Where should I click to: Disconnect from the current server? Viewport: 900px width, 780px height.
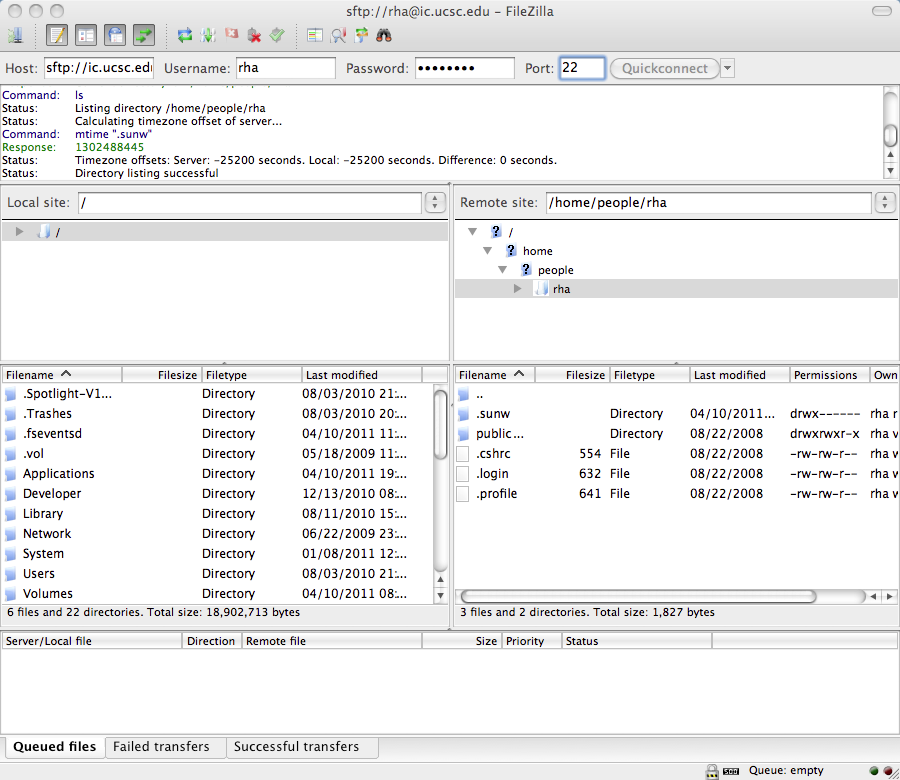254,36
